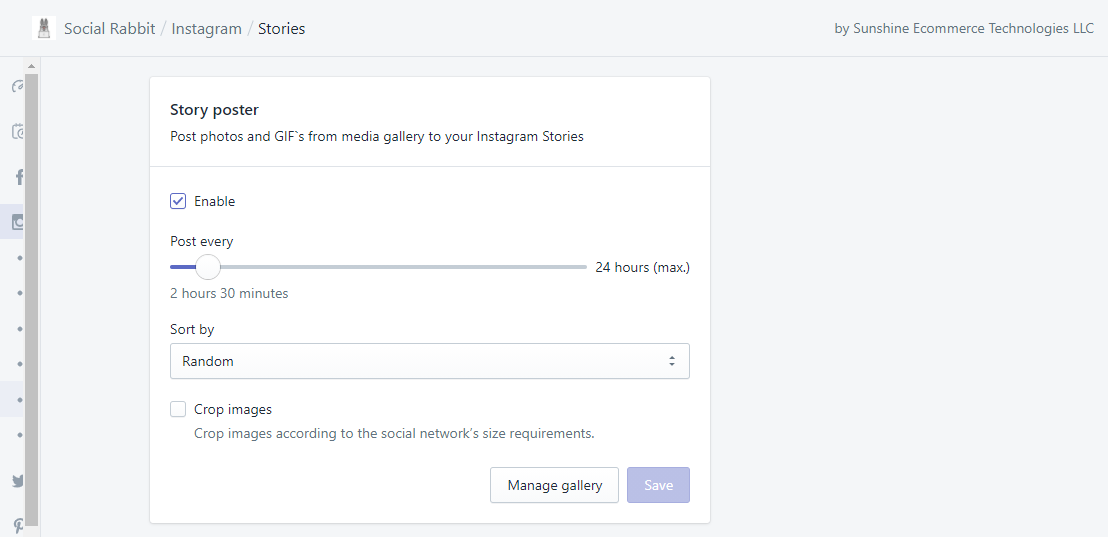Open the scheduler calendar icon in sidebar
This screenshot has width=1108, height=537.
point(18,131)
